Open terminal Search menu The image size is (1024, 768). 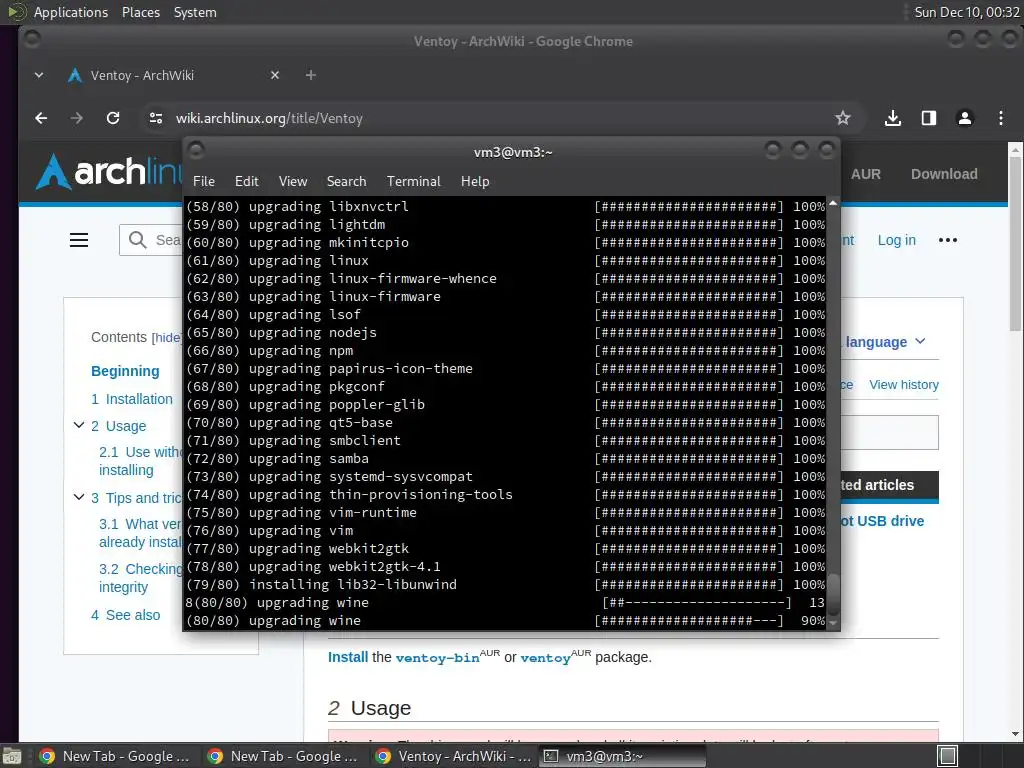coord(346,182)
